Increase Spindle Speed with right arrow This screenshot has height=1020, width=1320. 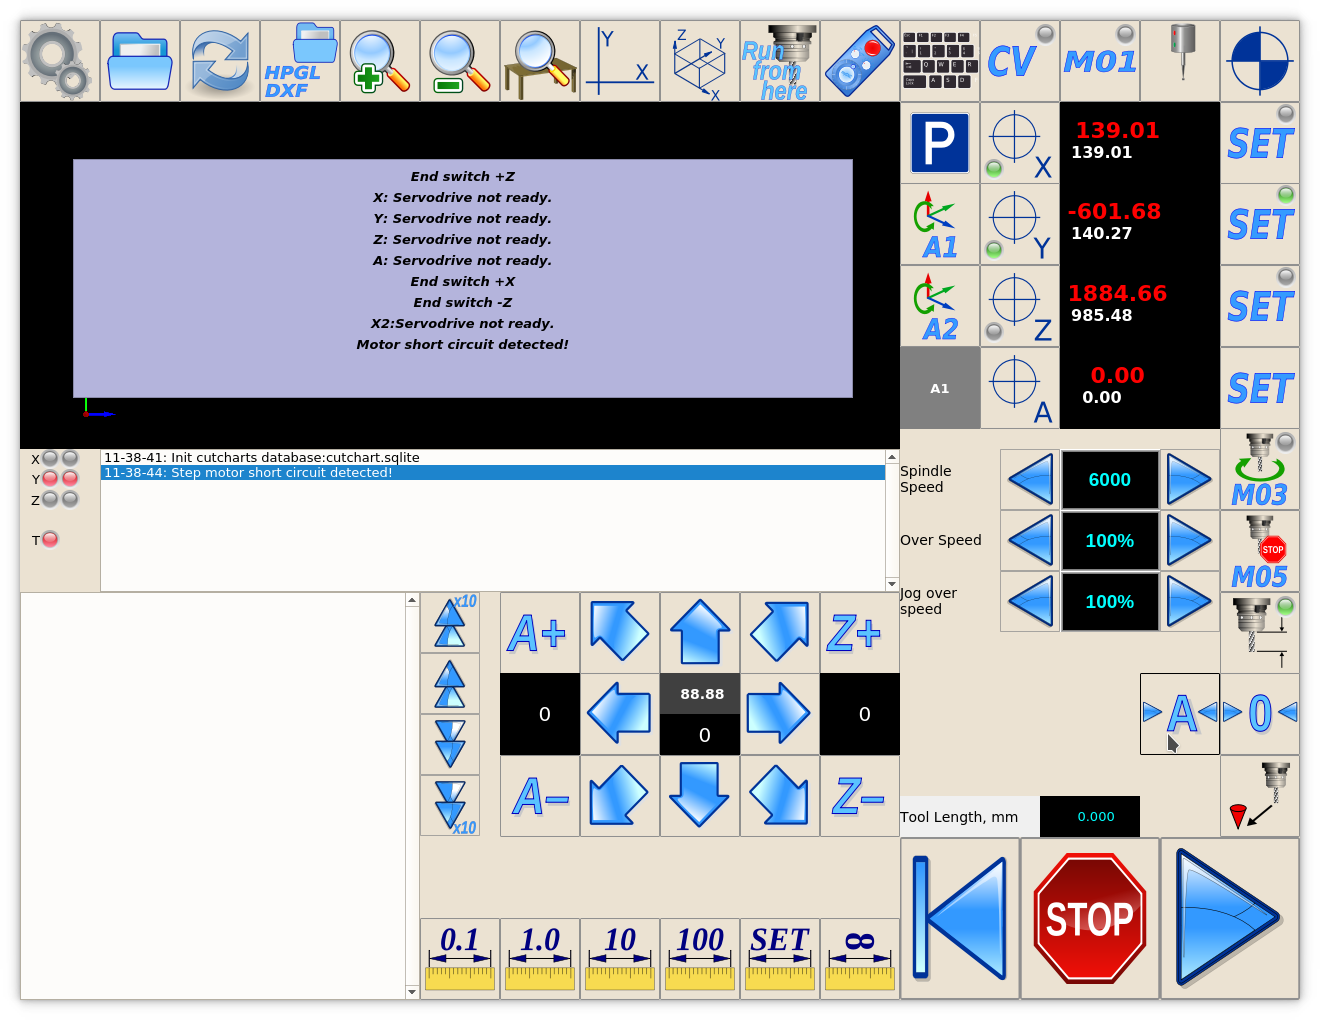pyautogui.click(x=1189, y=480)
